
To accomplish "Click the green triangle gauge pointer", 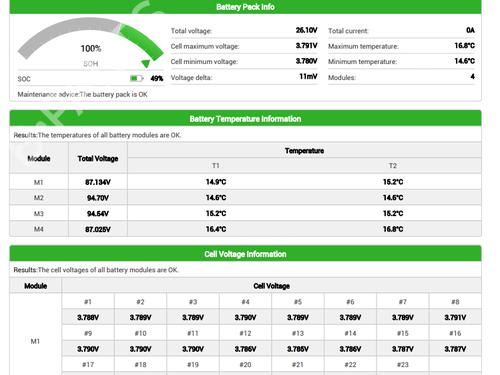I will coord(146,63).
